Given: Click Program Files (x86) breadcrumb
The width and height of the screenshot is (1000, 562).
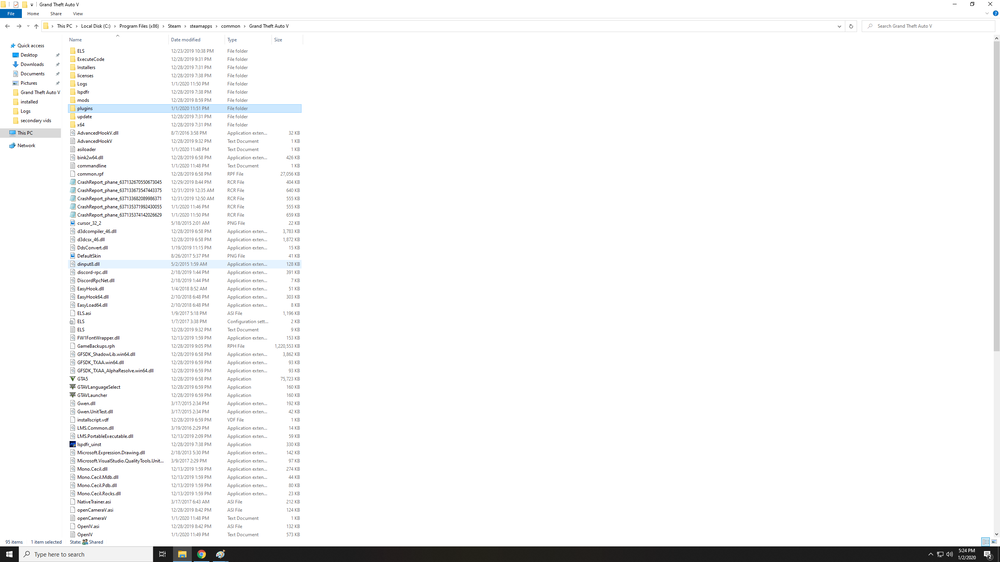Looking at the screenshot, I should pos(139,26).
